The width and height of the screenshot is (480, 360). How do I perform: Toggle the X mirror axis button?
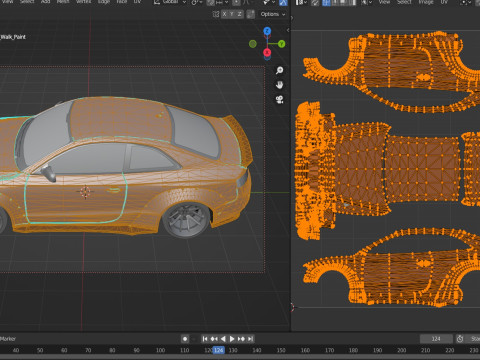coord(224,14)
